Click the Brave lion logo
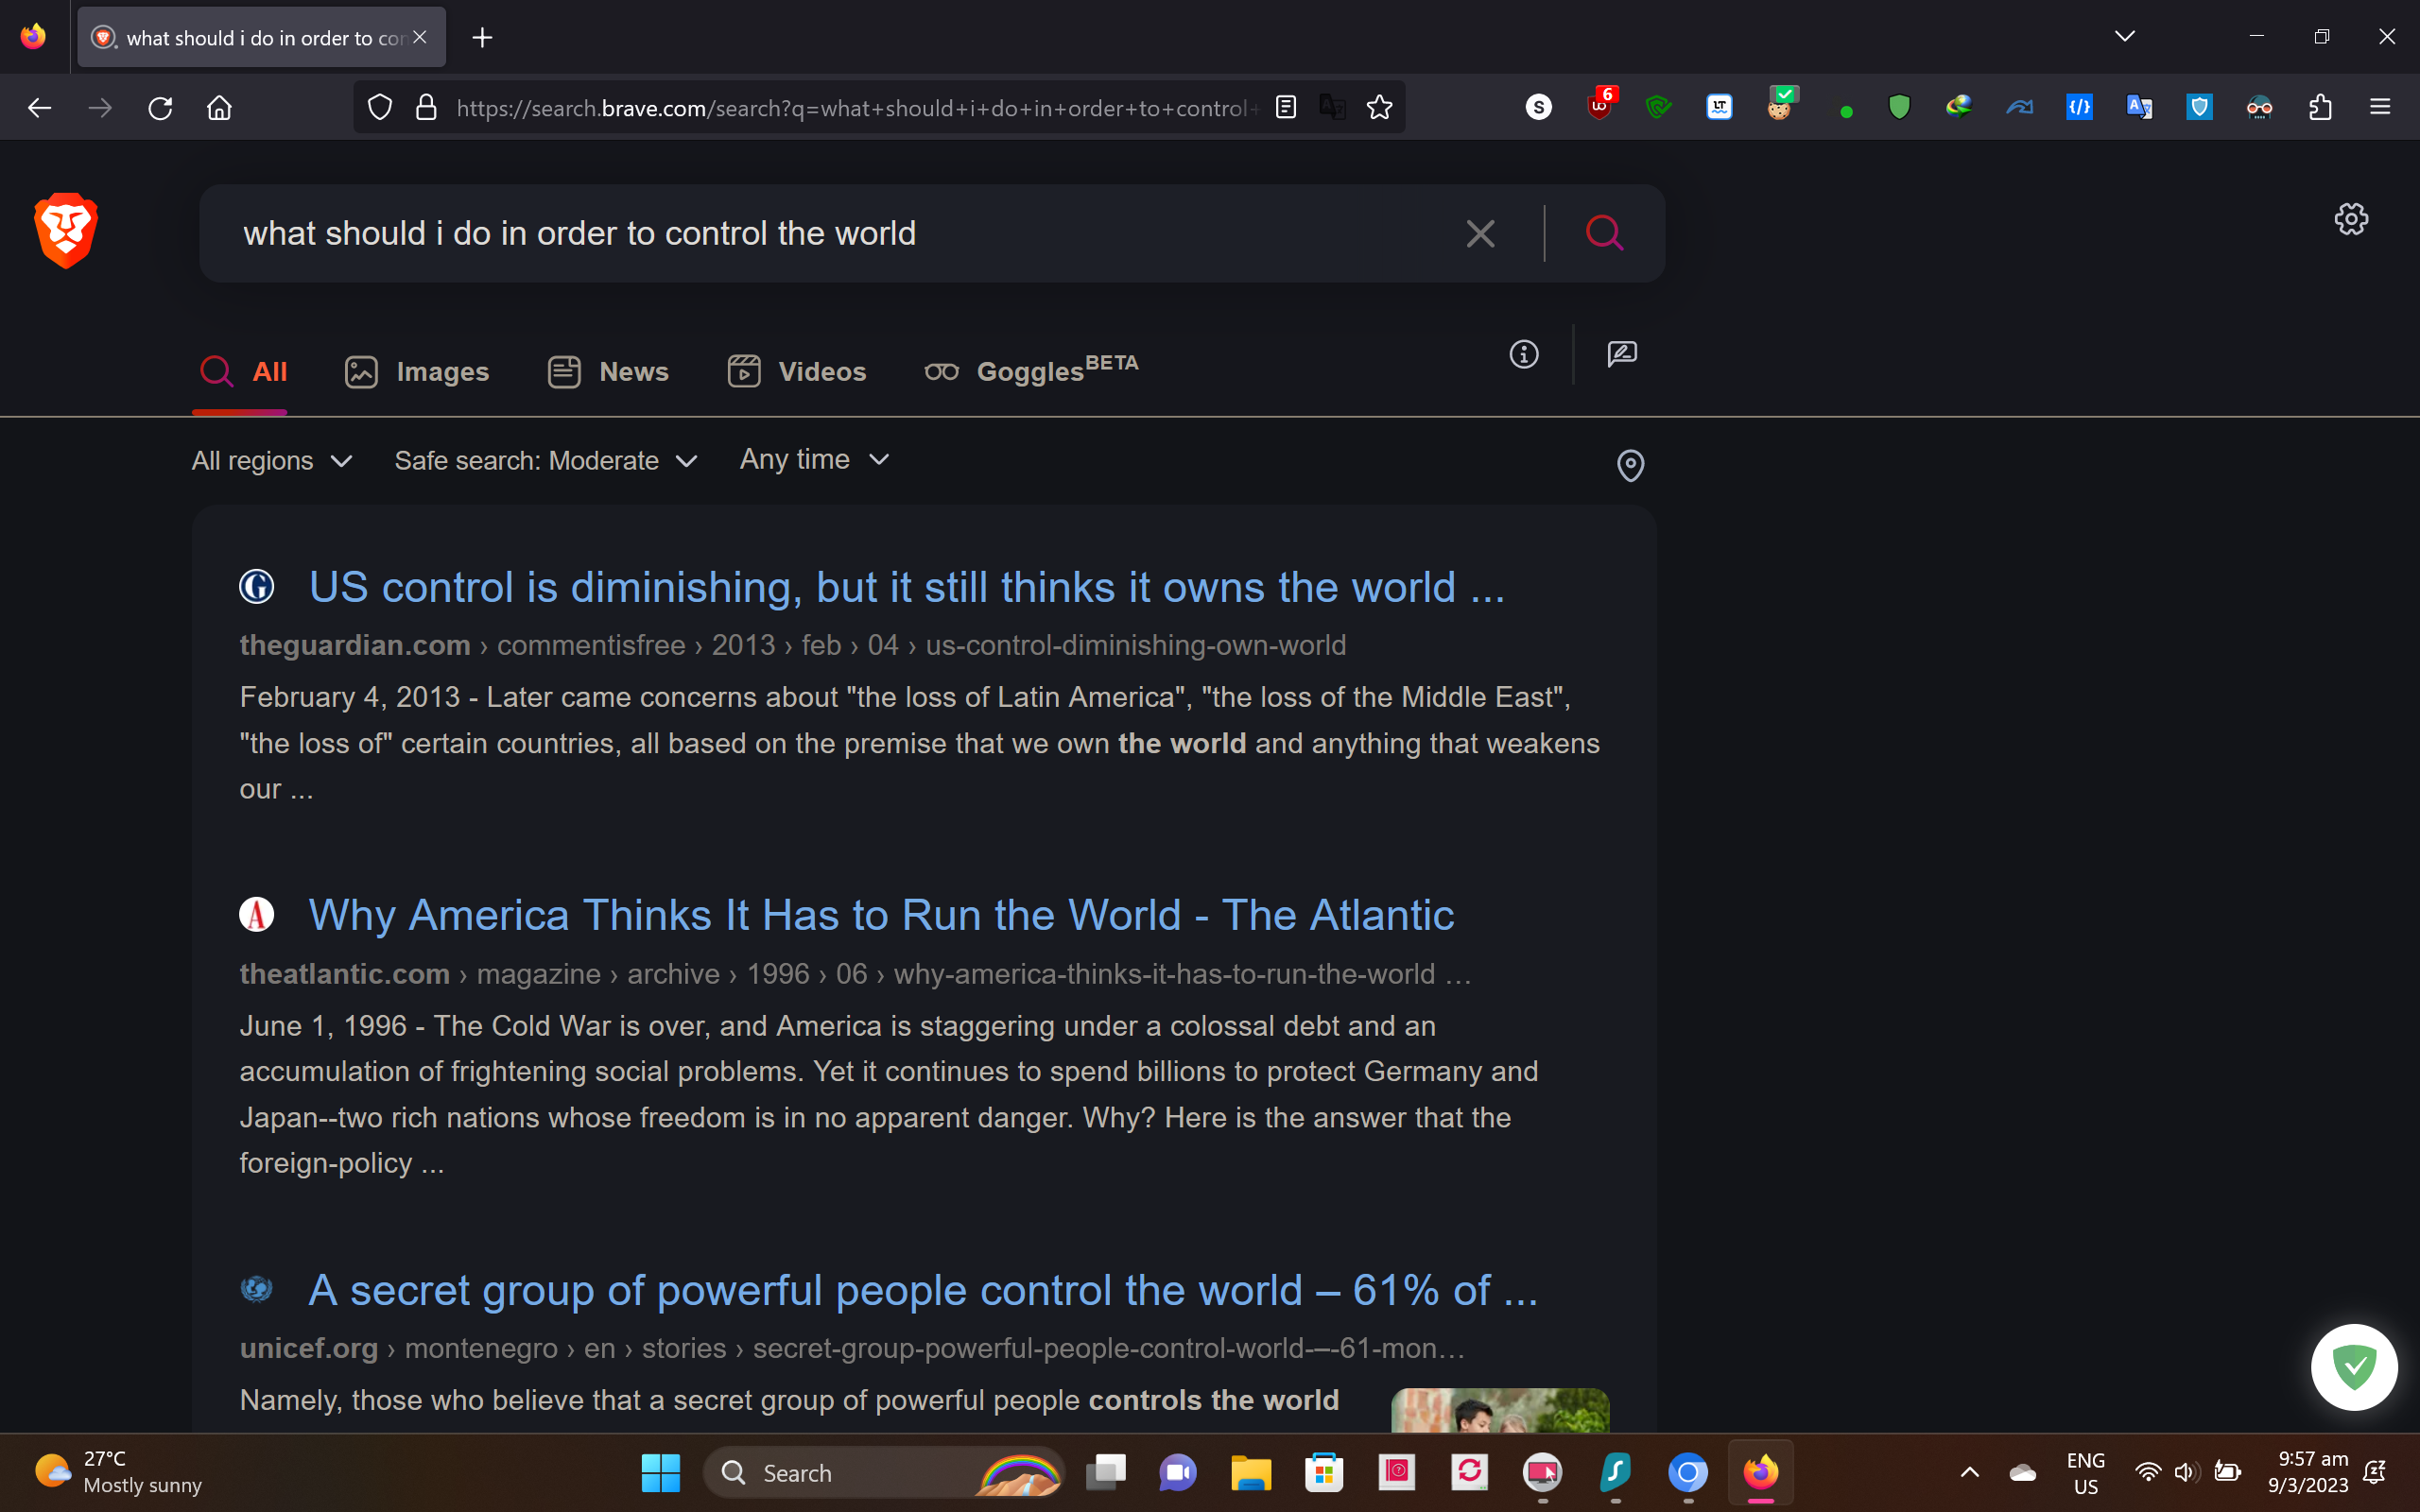The image size is (2420, 1512). point(66,230)
